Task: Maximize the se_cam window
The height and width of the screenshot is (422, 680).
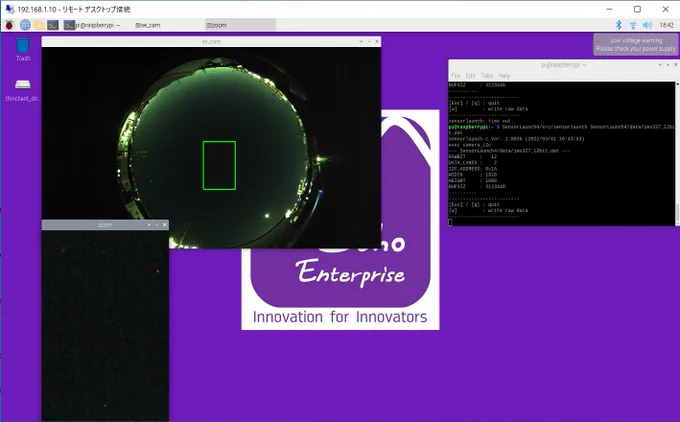Action: click(x=369, y=42)
